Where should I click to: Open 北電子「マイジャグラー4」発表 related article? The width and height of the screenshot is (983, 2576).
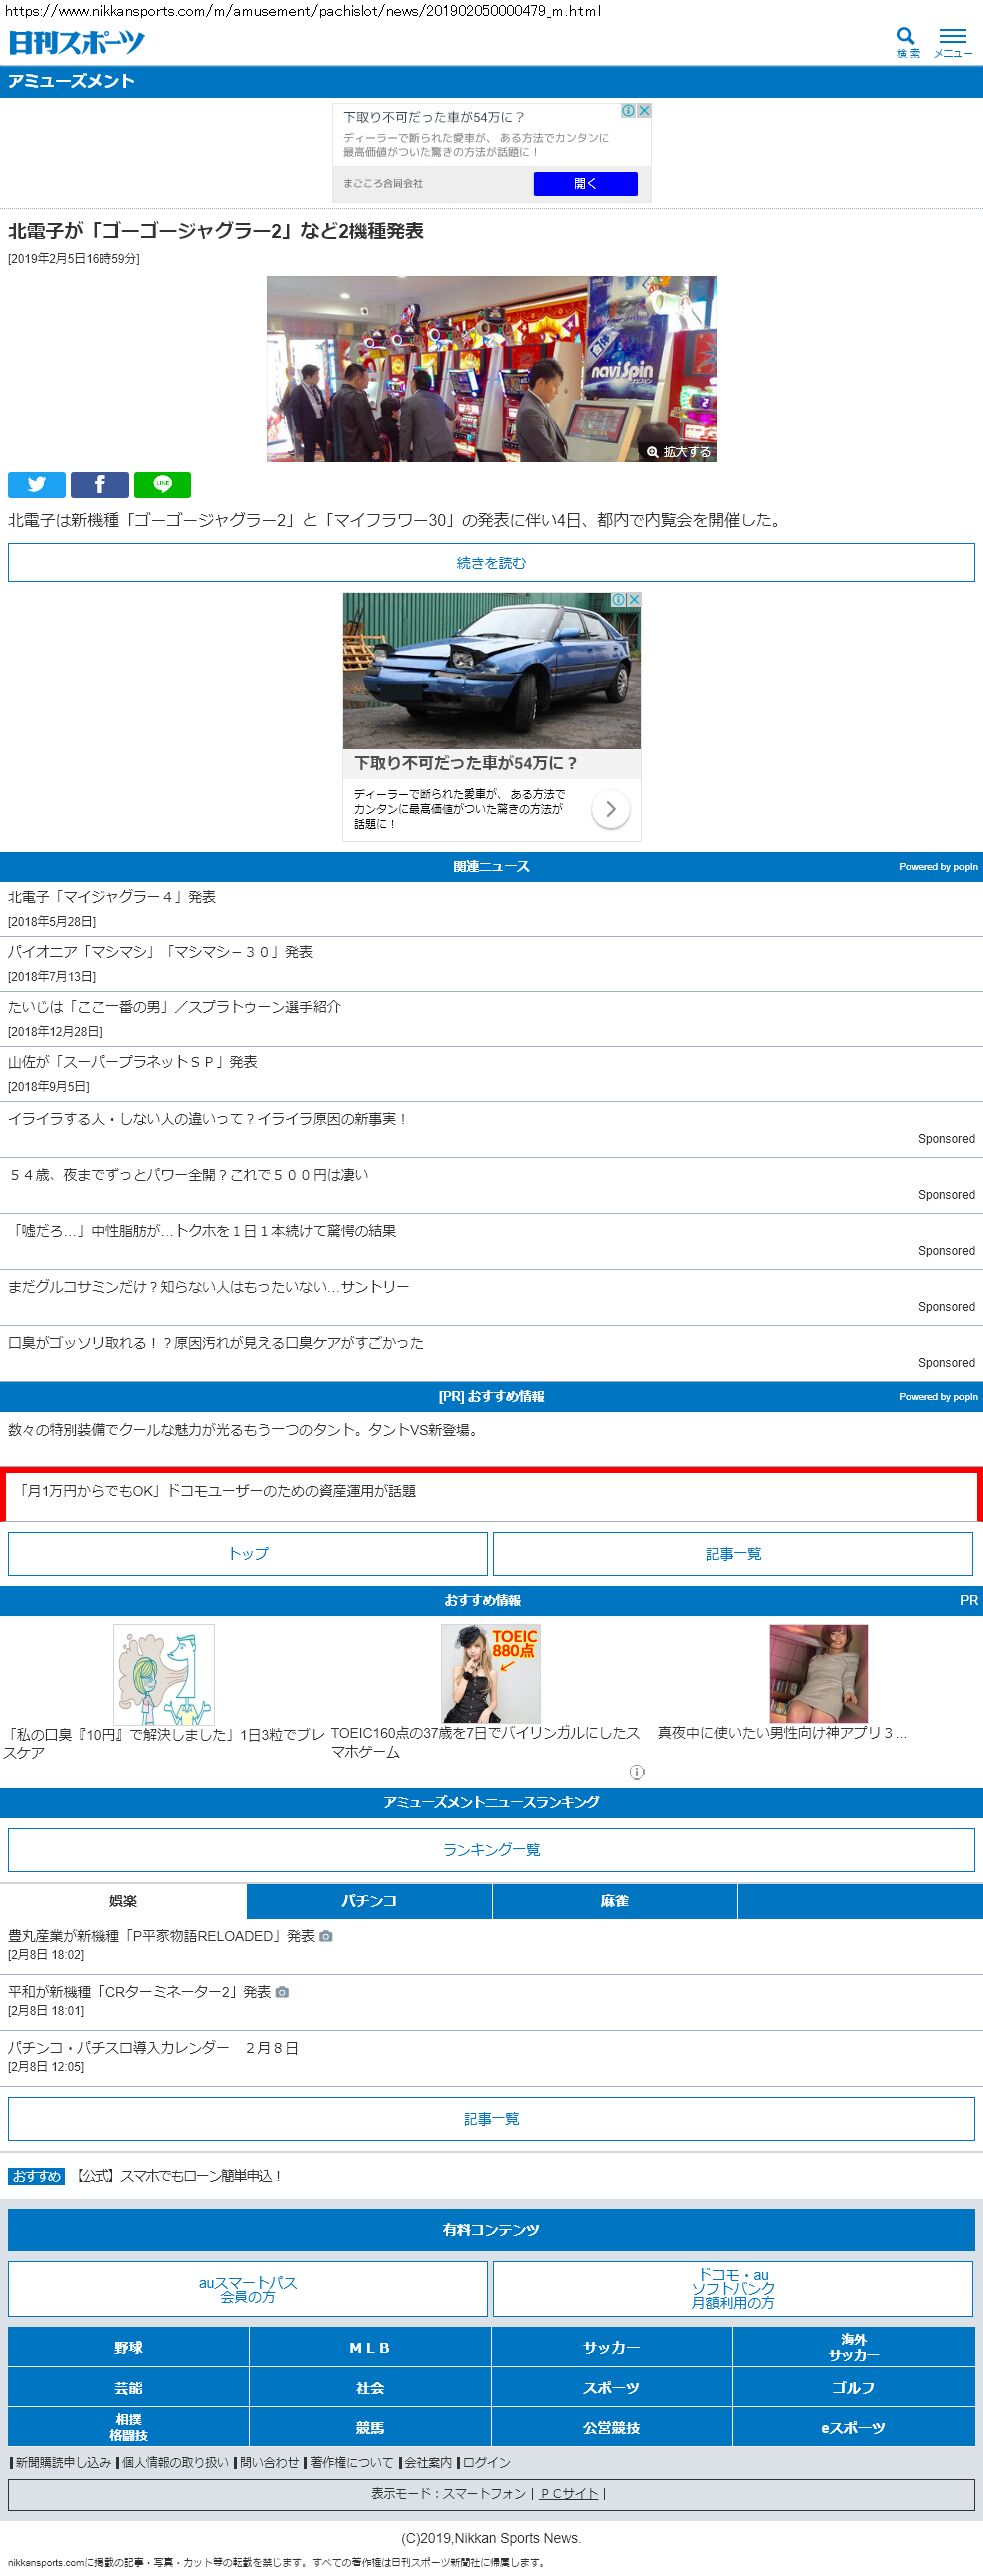point(112,897)
